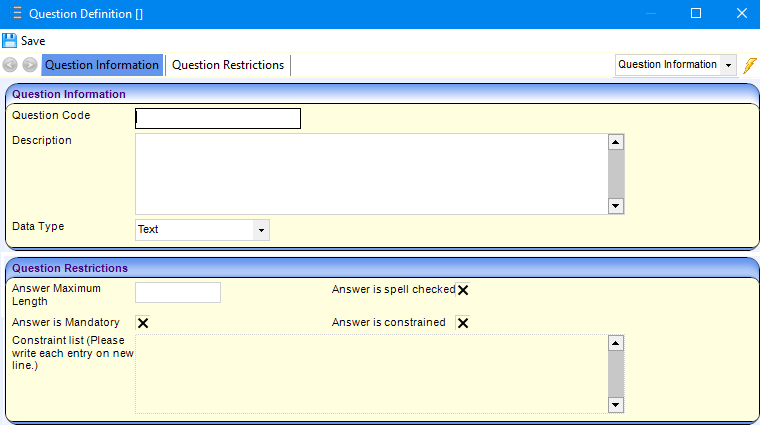Close the Question Definition window
The width and height of the screenshot is (760, 425).
tap(741, 13)
